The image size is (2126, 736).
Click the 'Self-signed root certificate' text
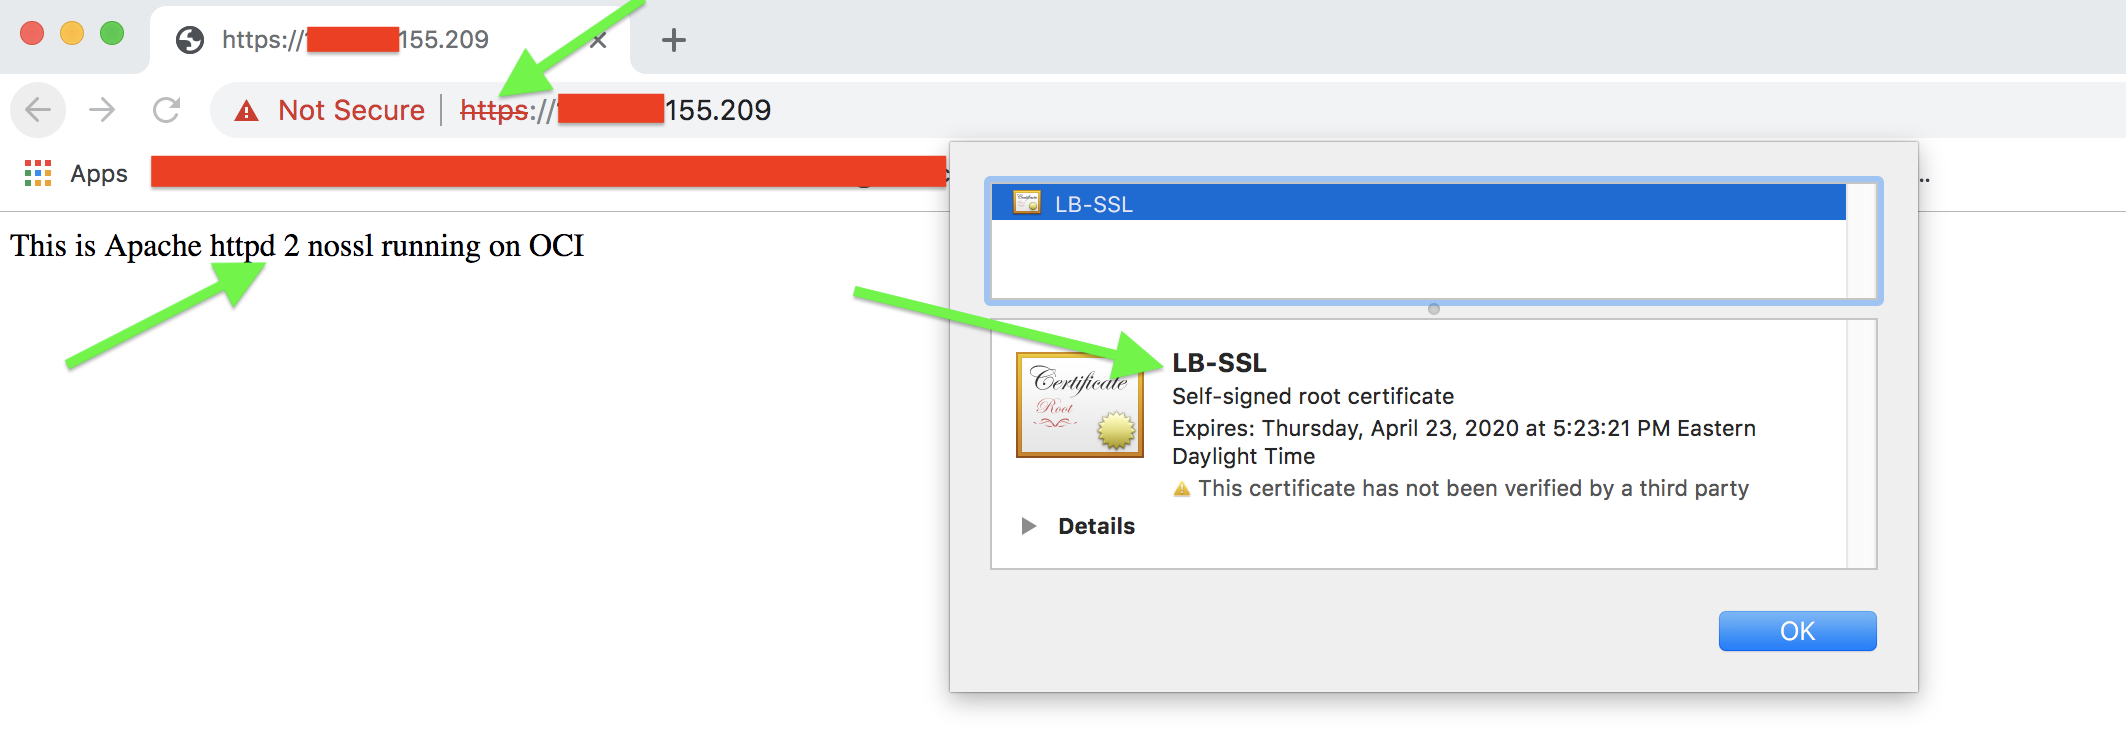tap(1313, 396)
